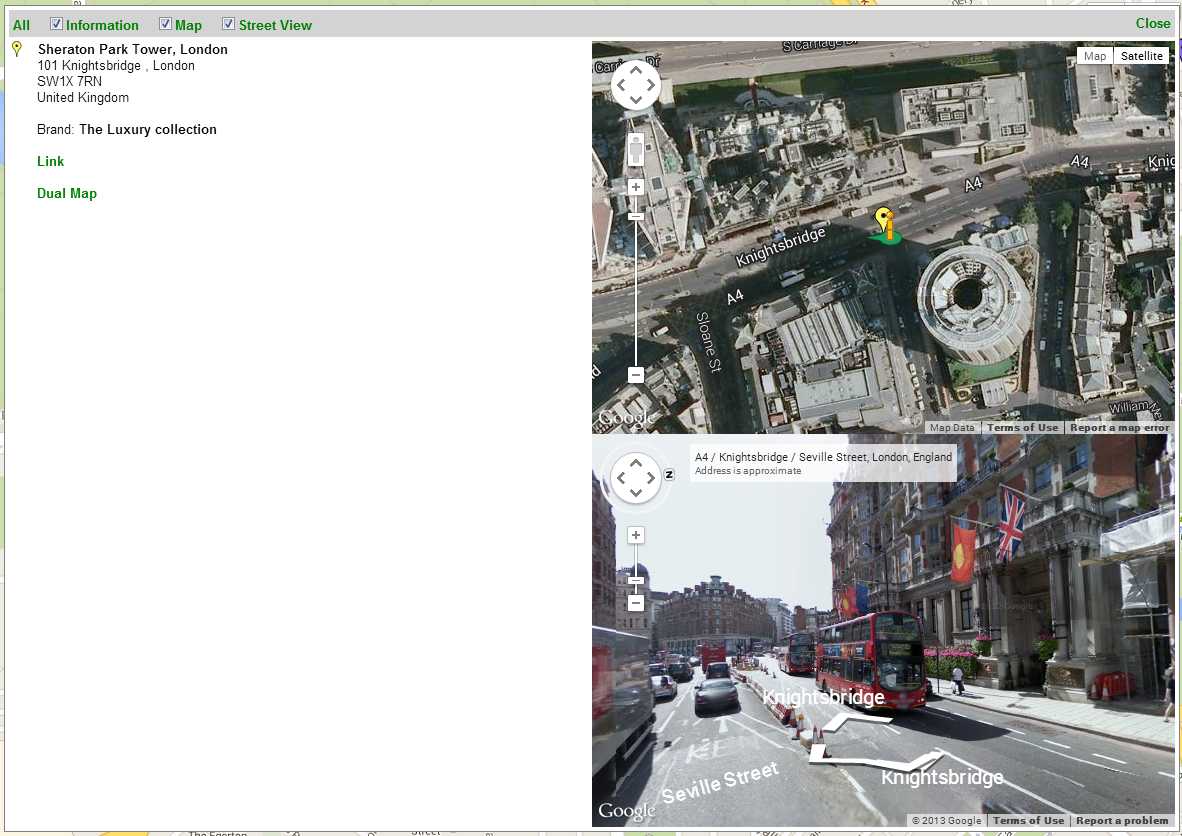Image resolution: width=1182 pixels, height=836 pixels.
Task: Click Map Data label on map
Action: 952,427
